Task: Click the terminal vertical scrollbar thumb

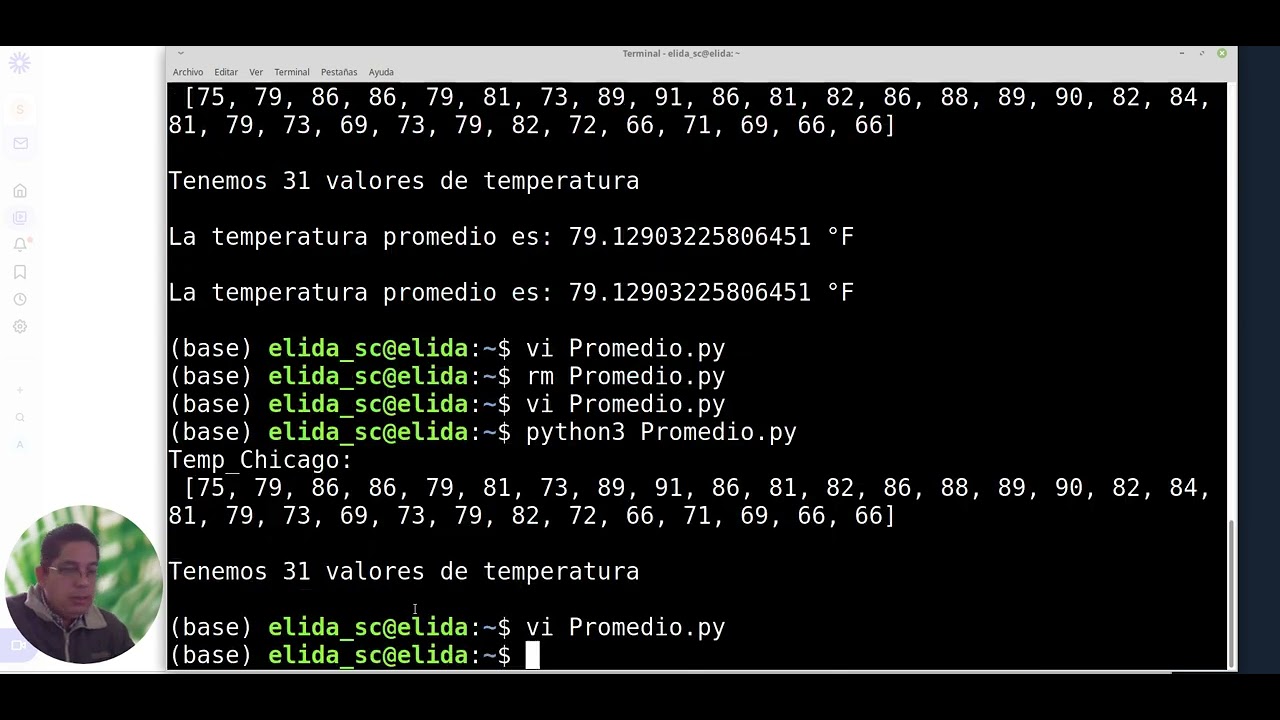Action: tap(1232, 593)
